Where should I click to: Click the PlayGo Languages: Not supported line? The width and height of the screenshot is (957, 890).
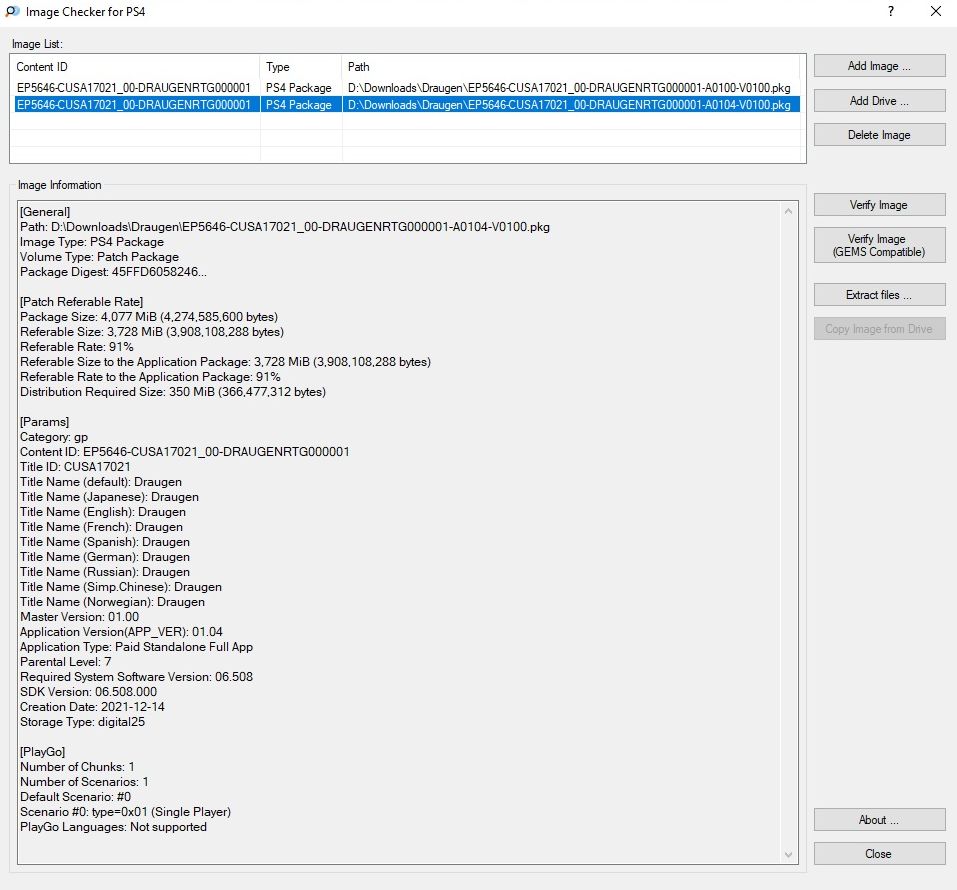coord(114,827)
